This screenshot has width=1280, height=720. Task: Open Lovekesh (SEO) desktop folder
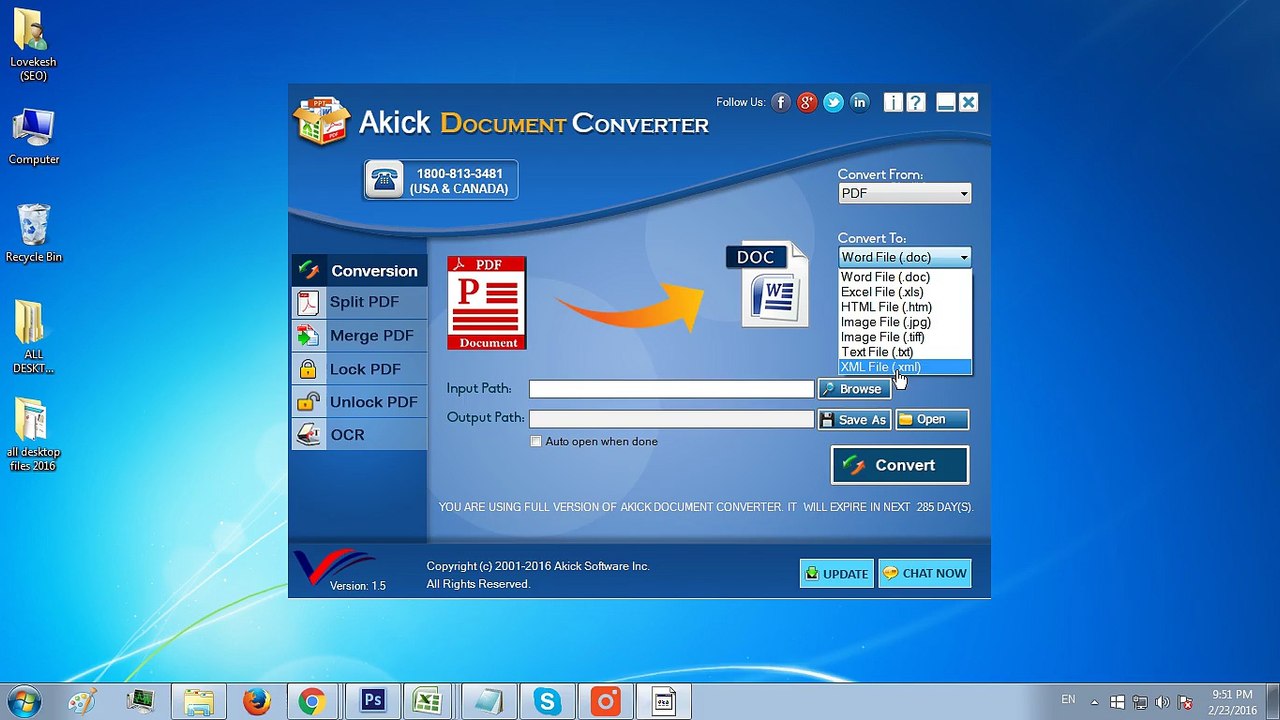point(33,45)
